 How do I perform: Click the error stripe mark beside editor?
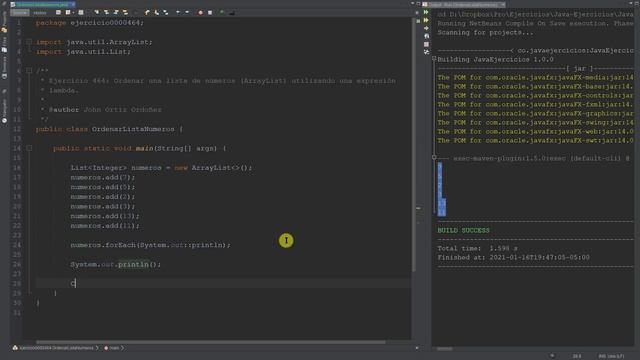pos(418,208)
